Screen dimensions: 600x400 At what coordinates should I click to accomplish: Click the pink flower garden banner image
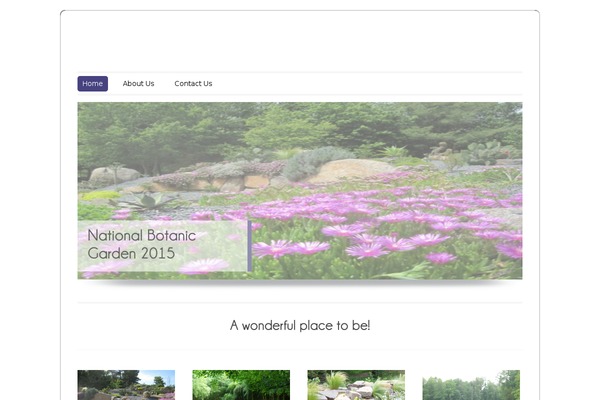(300, 190)
